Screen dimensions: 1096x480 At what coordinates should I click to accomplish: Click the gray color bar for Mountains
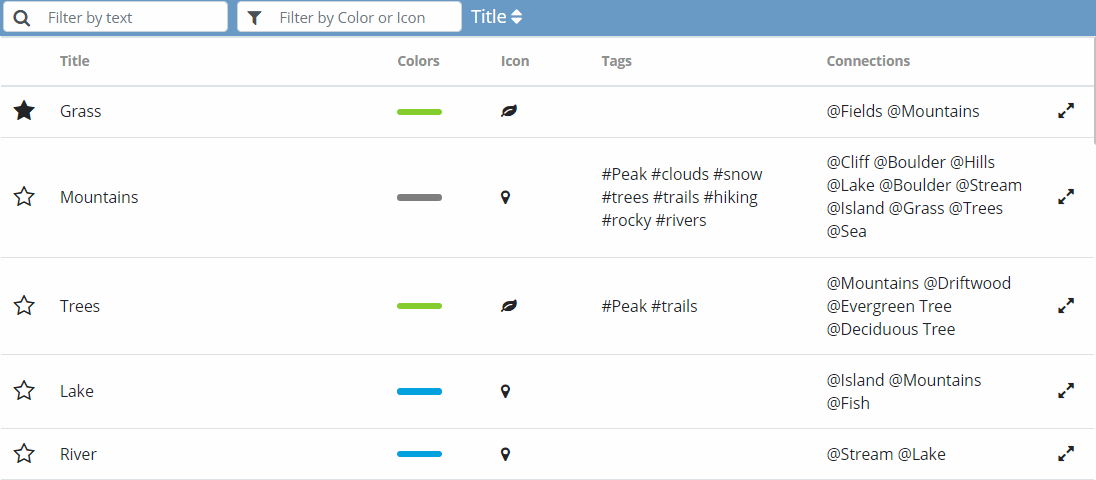(x=419, y=198)
